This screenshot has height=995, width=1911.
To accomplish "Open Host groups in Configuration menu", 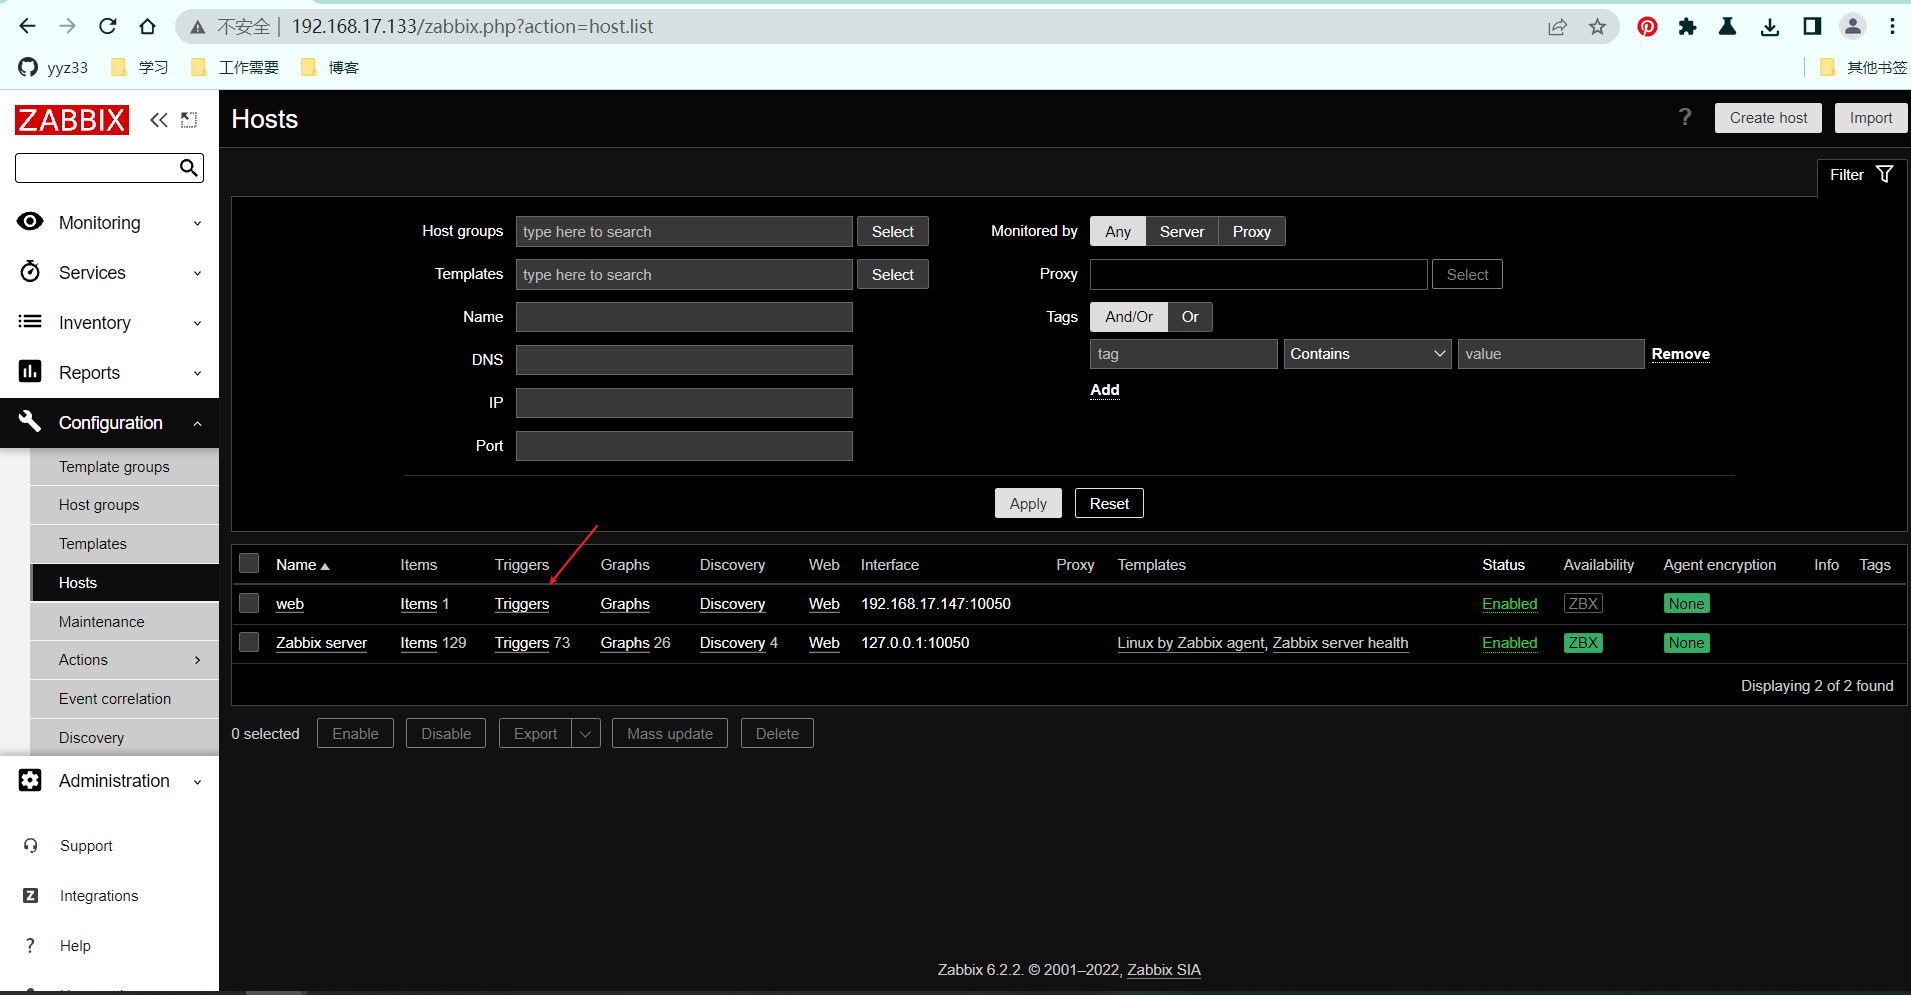I will pos(99,505).
